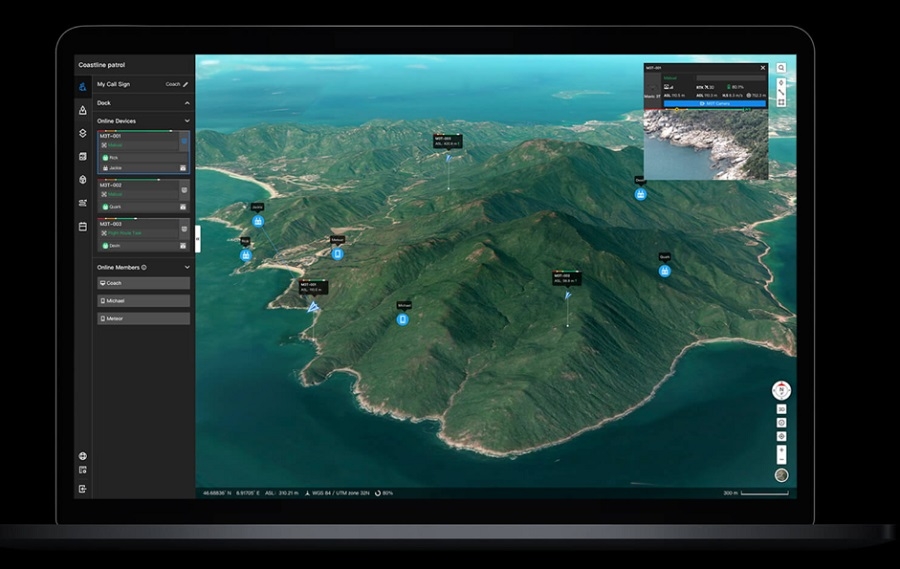Screen dimensions: 900x569
Task: Zoom out the map with minus
Action: pos(781,460)
